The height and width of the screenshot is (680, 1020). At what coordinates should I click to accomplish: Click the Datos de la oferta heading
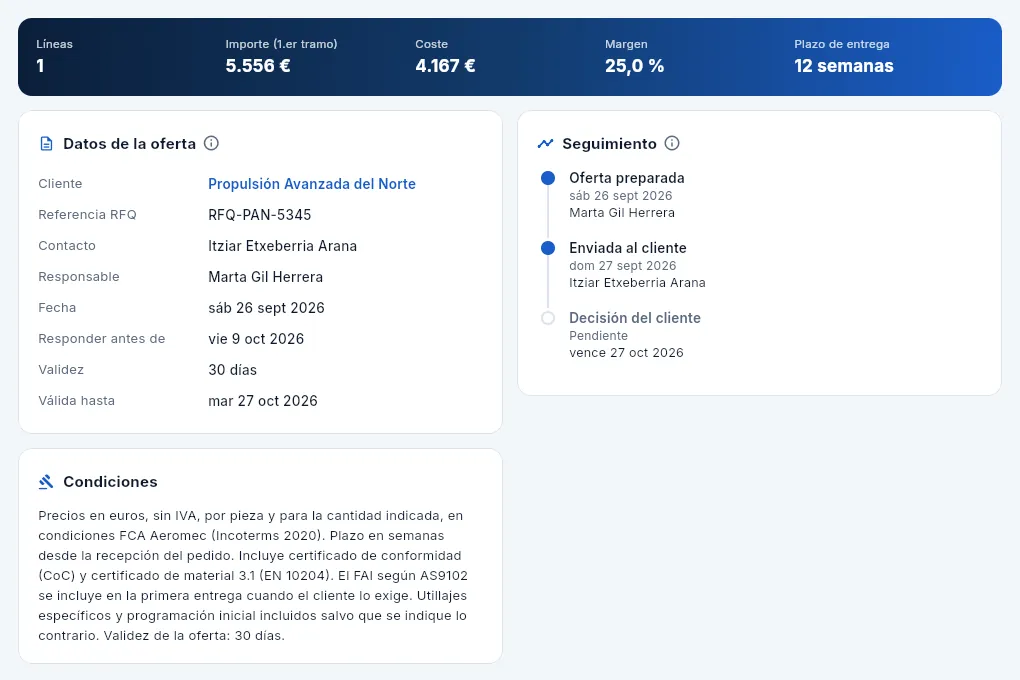pos(129,144)
